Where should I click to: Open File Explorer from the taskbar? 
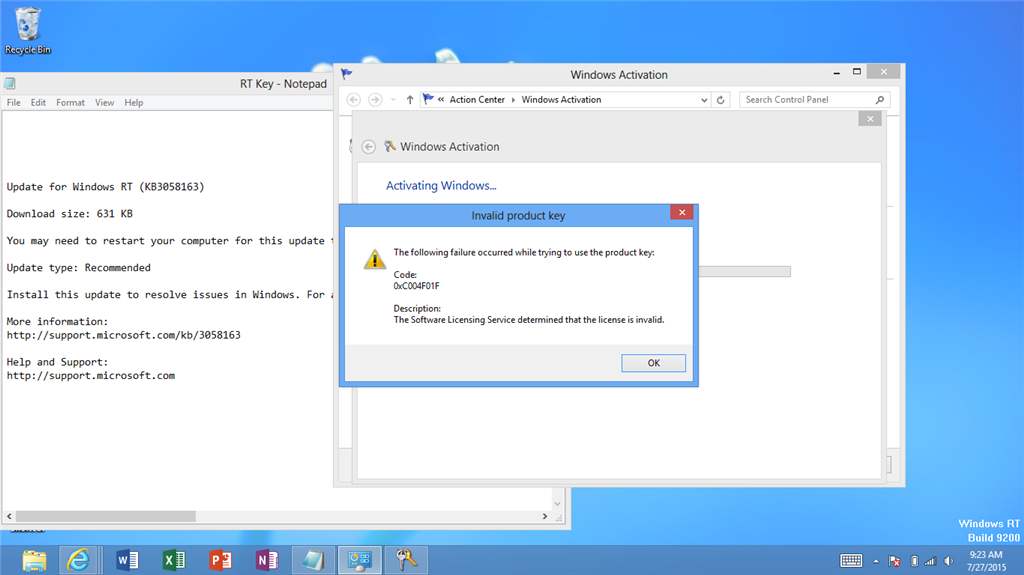(34, 561)
